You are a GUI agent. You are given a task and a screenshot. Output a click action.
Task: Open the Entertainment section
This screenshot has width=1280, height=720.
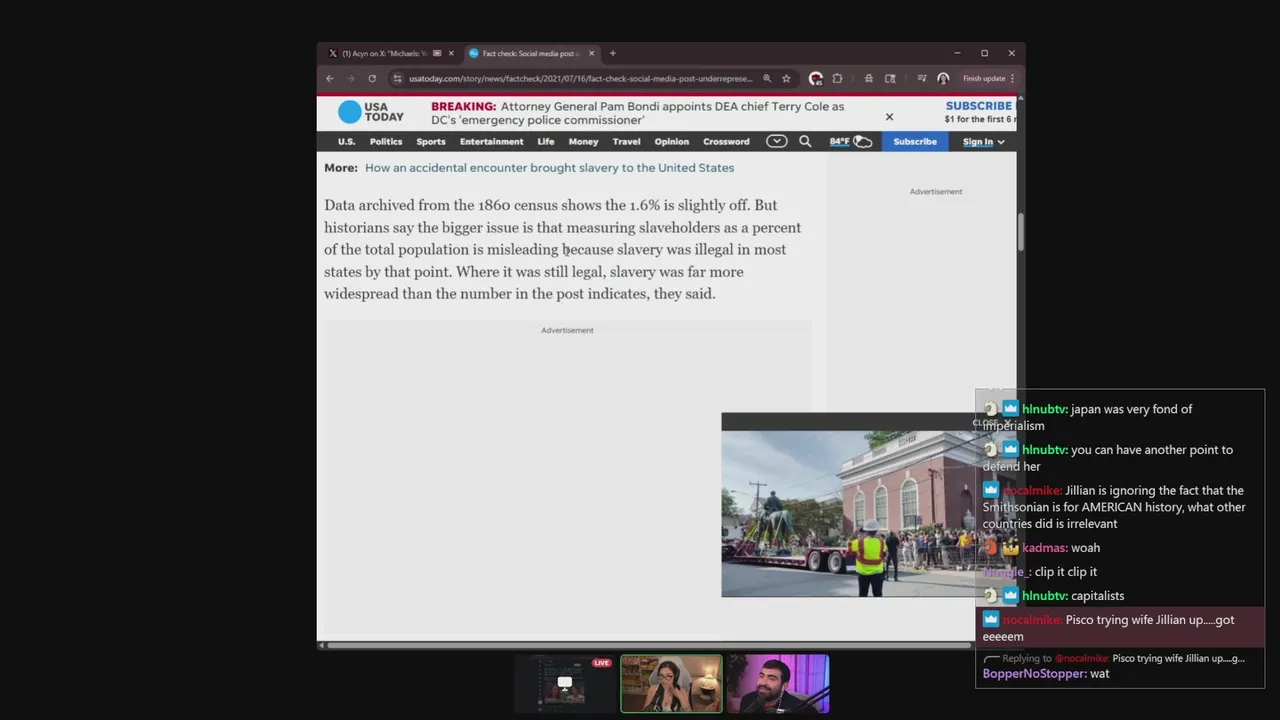tap(492, 142)
